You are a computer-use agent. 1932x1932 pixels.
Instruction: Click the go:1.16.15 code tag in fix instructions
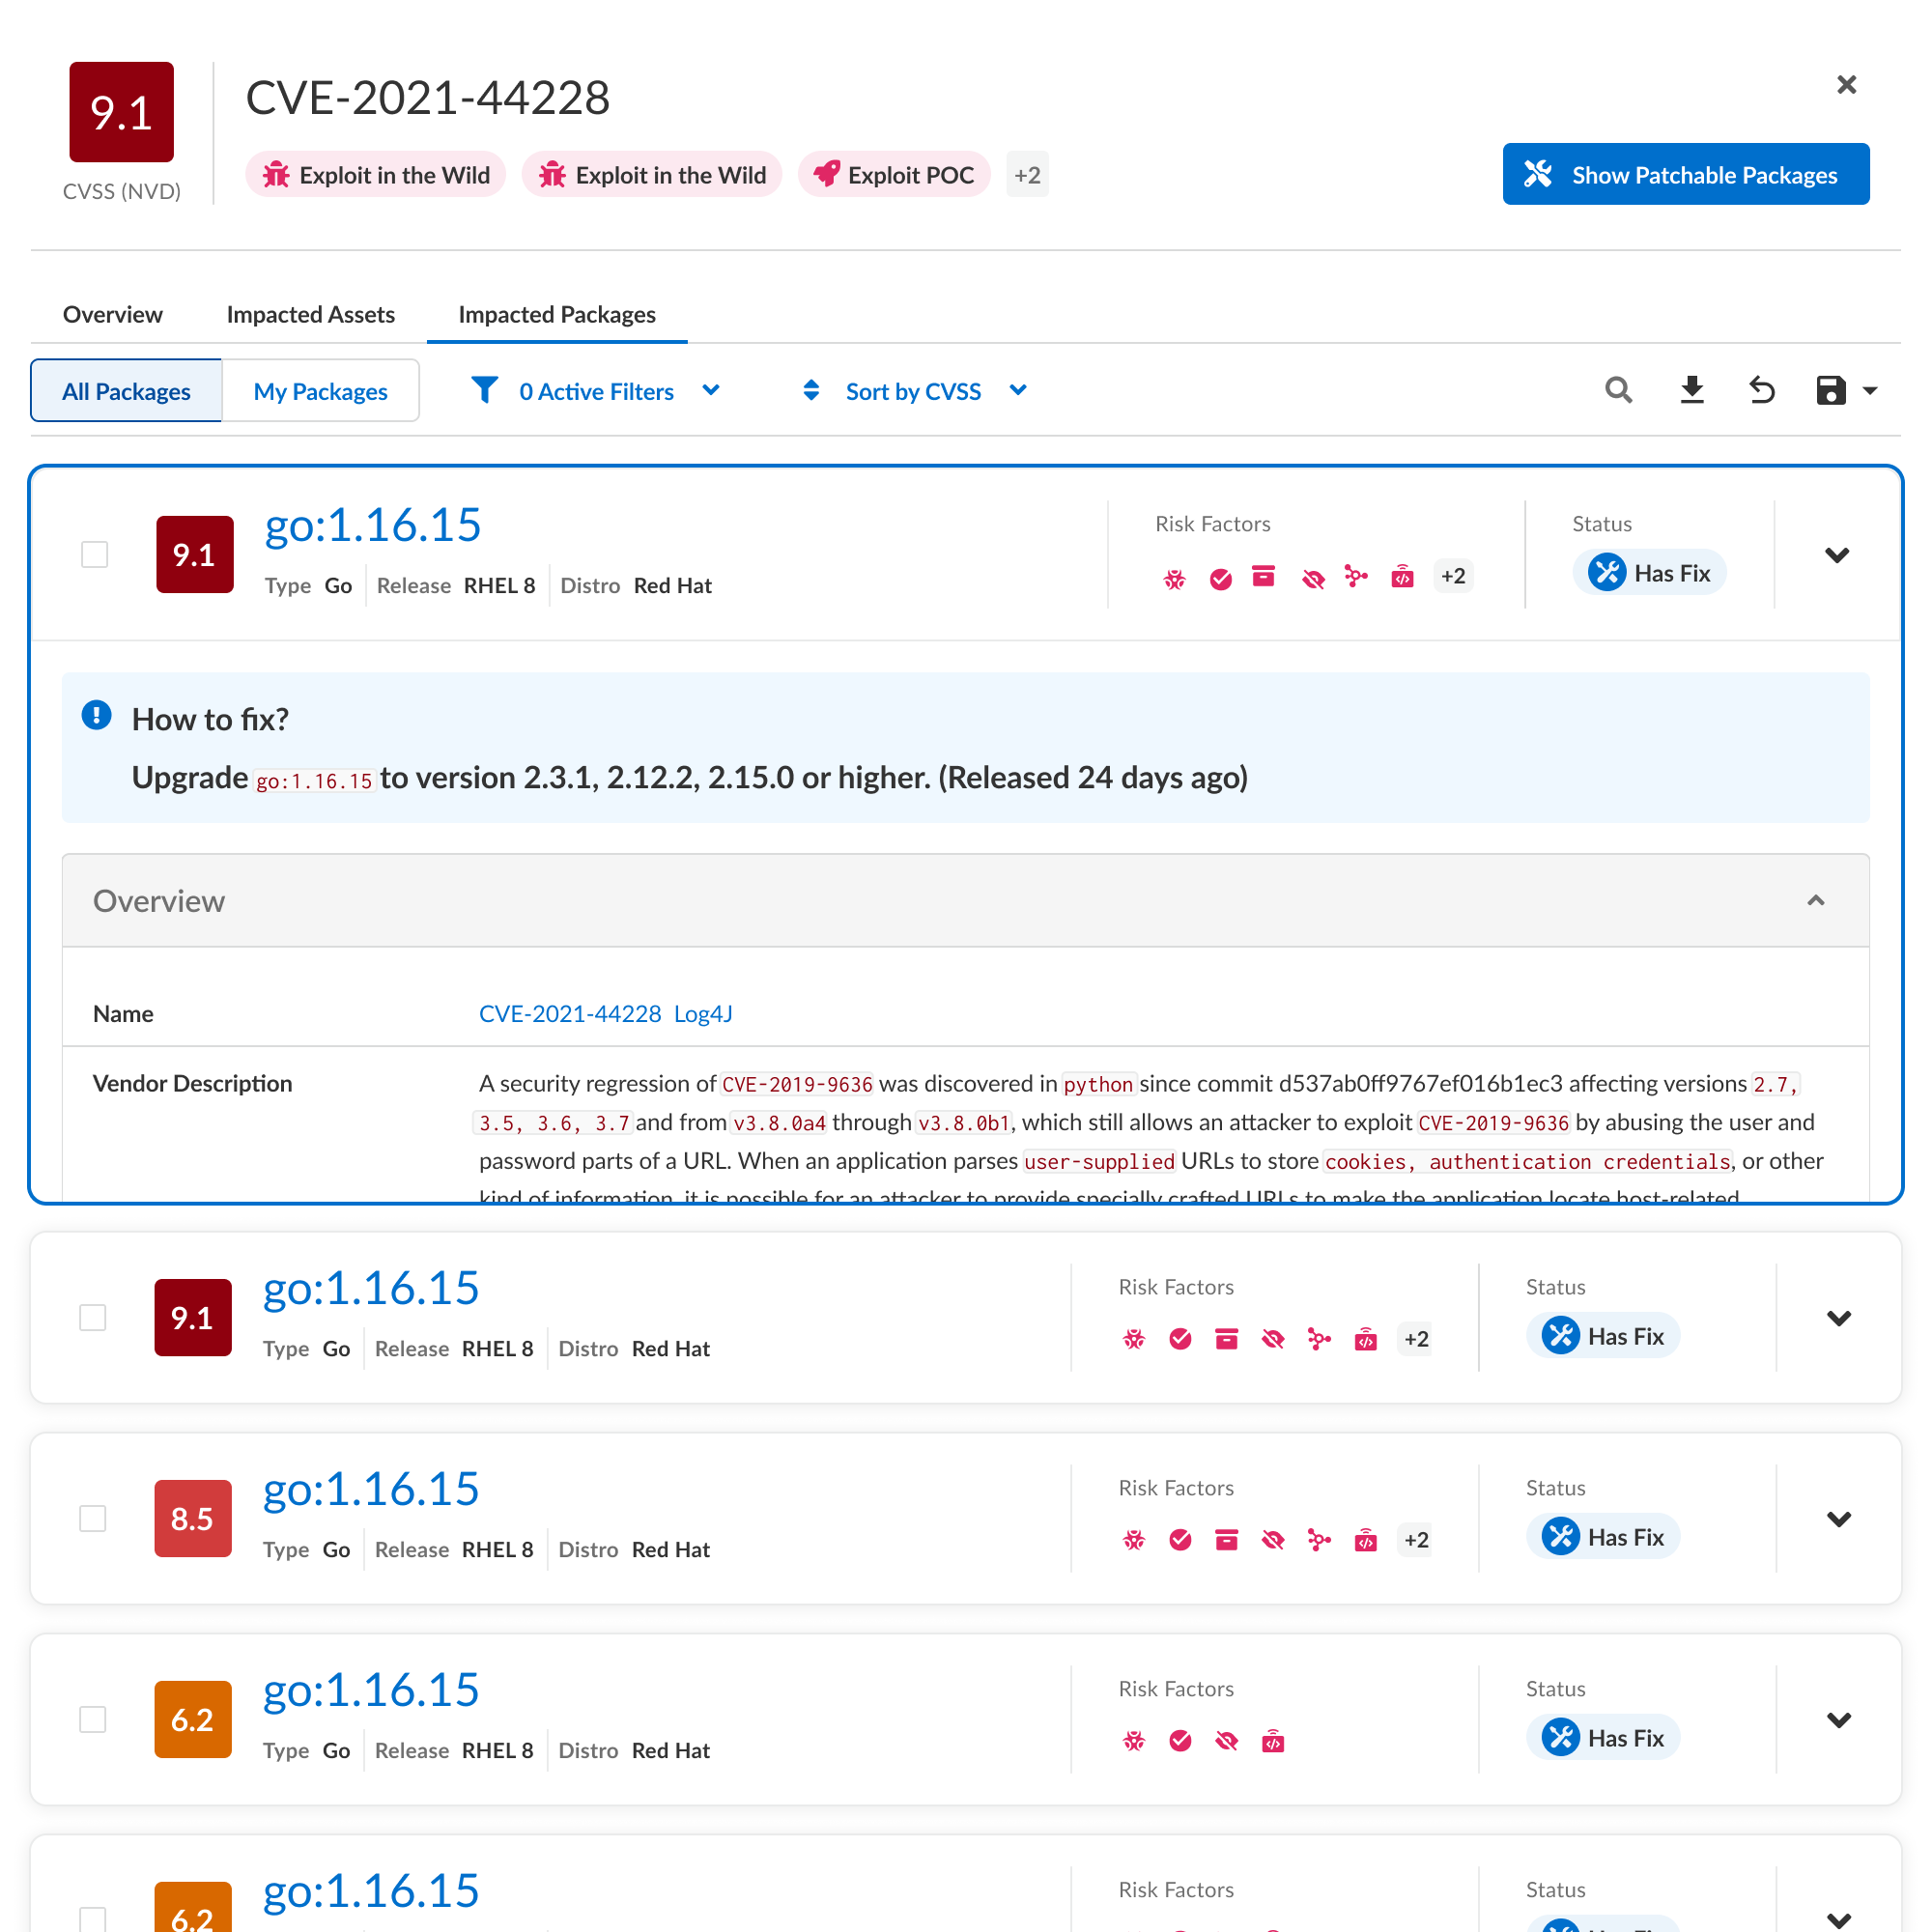pyautogui.click(x=314, y=781)
